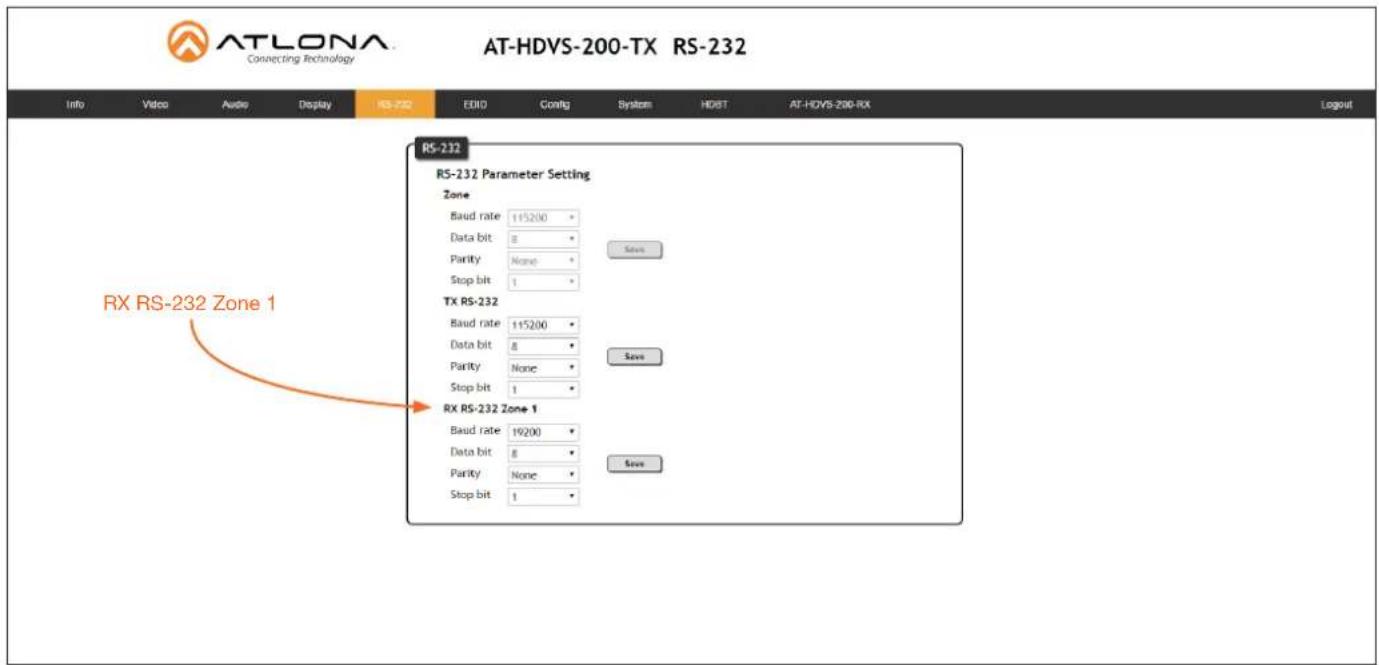Open the Display tab
This screenshot has height=665, width=1379.
click(314, 104)
